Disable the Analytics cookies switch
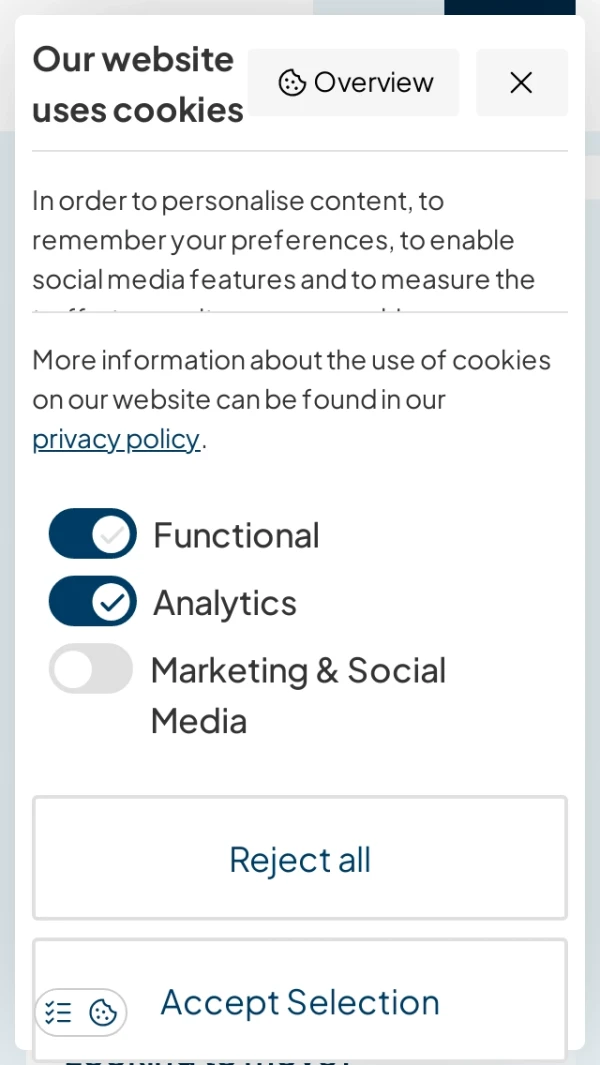Viewport: 600px width, 1065px height. click(92, 601)
